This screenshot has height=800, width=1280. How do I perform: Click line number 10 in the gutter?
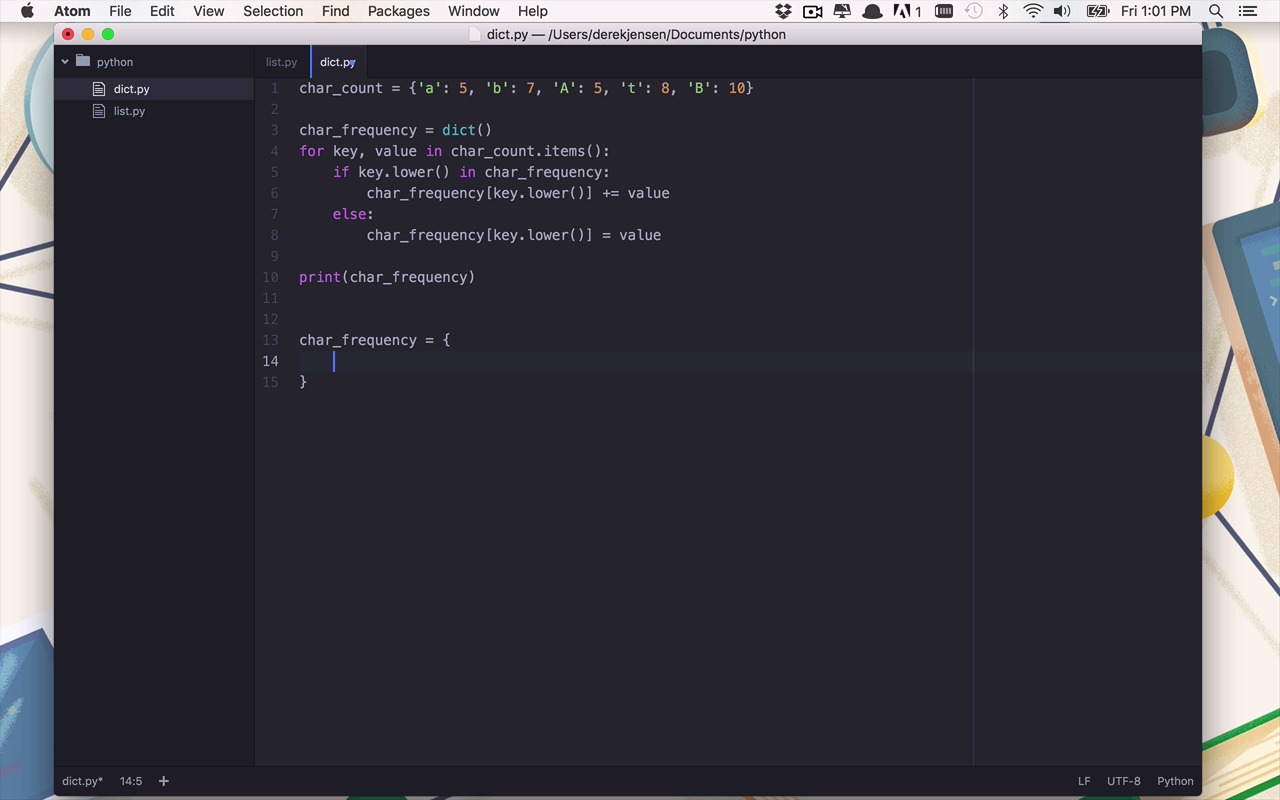tap(271, 277)
